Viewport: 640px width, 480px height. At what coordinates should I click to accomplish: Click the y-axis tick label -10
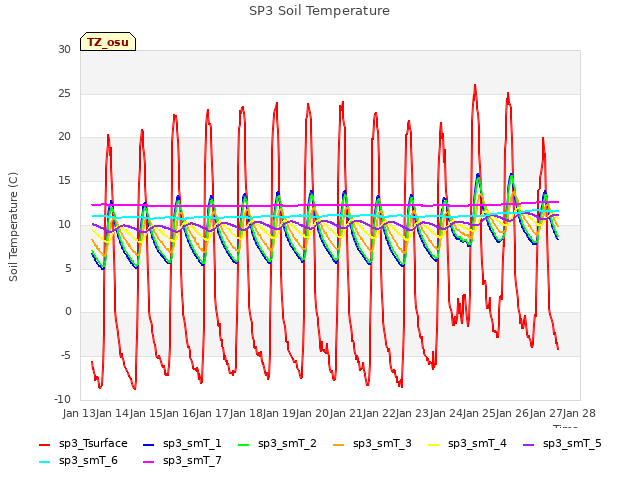click(62, 399)
